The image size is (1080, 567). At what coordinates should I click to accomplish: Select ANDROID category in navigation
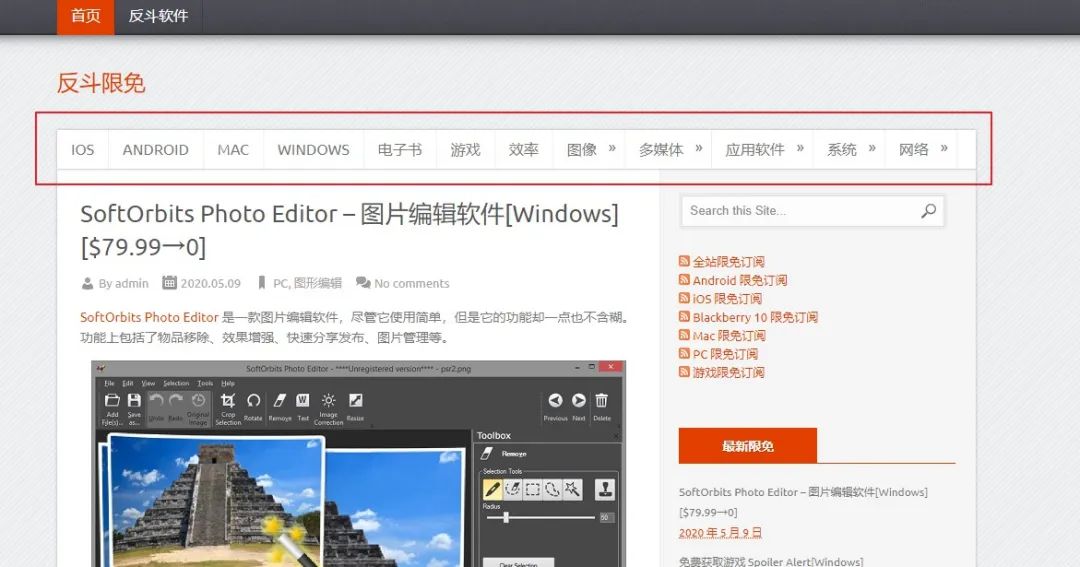coord(156,150)
